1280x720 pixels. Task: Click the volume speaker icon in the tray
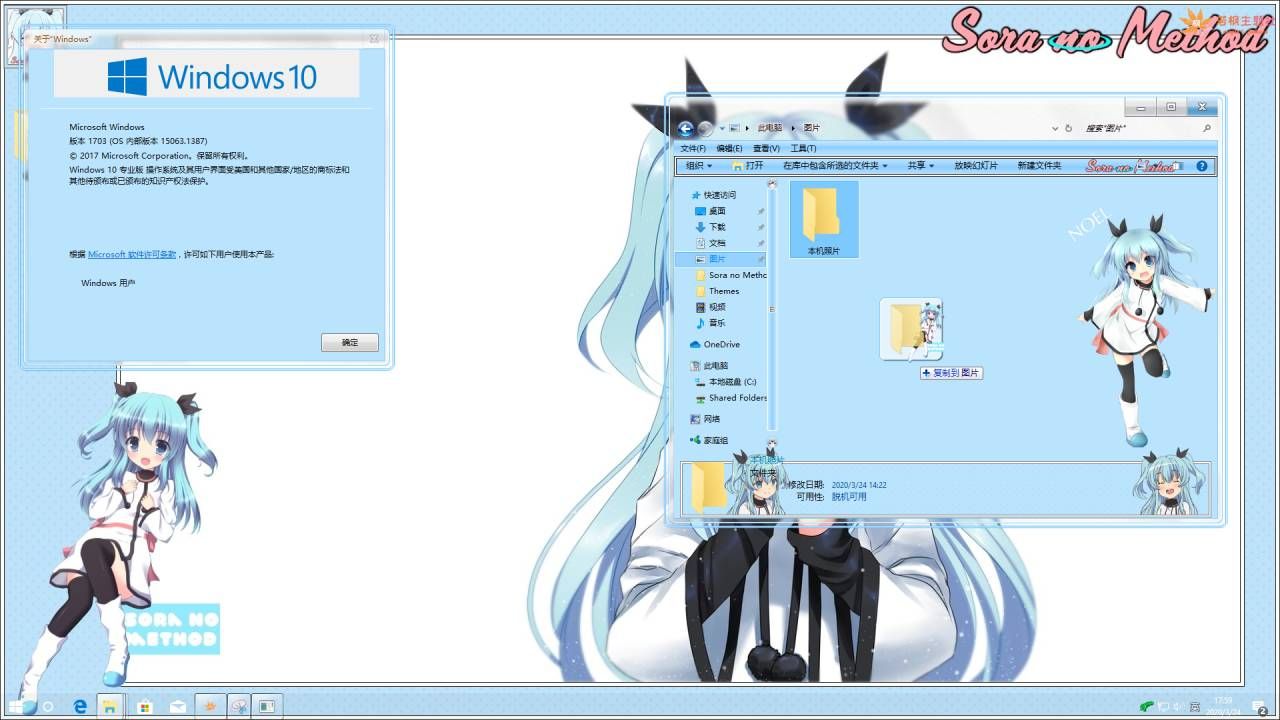(1178, 706)
